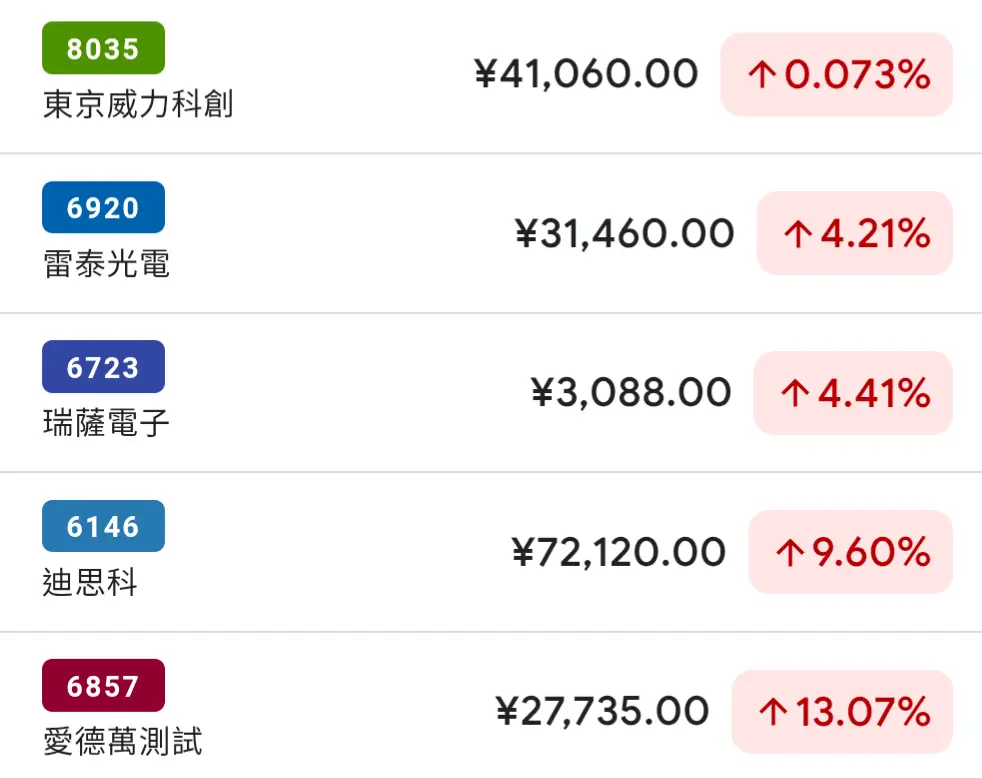The image size is (982, 778).
Task: Click the ¥31,460.00 price
Action: pos(625,233)
